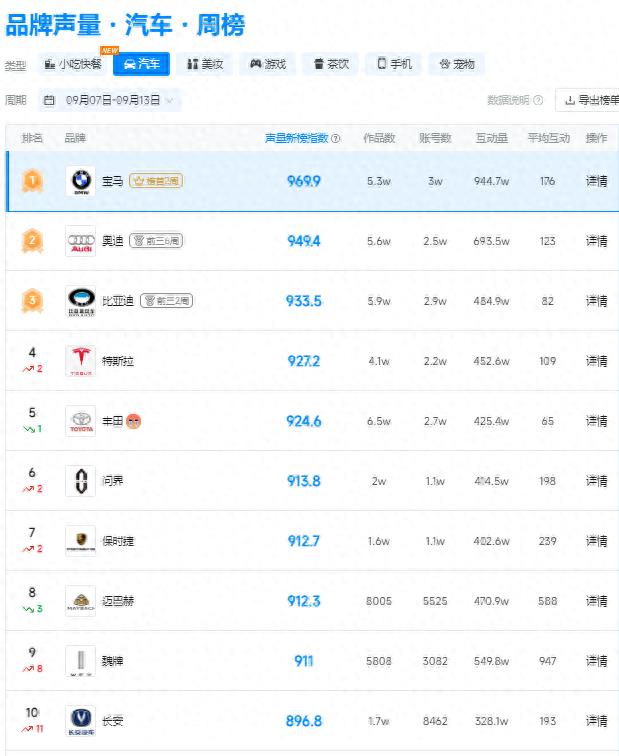Click the help icon beside 数据说明
Image resolution: width=619 pixels, height=756 pixels.
tap(538, 100)
